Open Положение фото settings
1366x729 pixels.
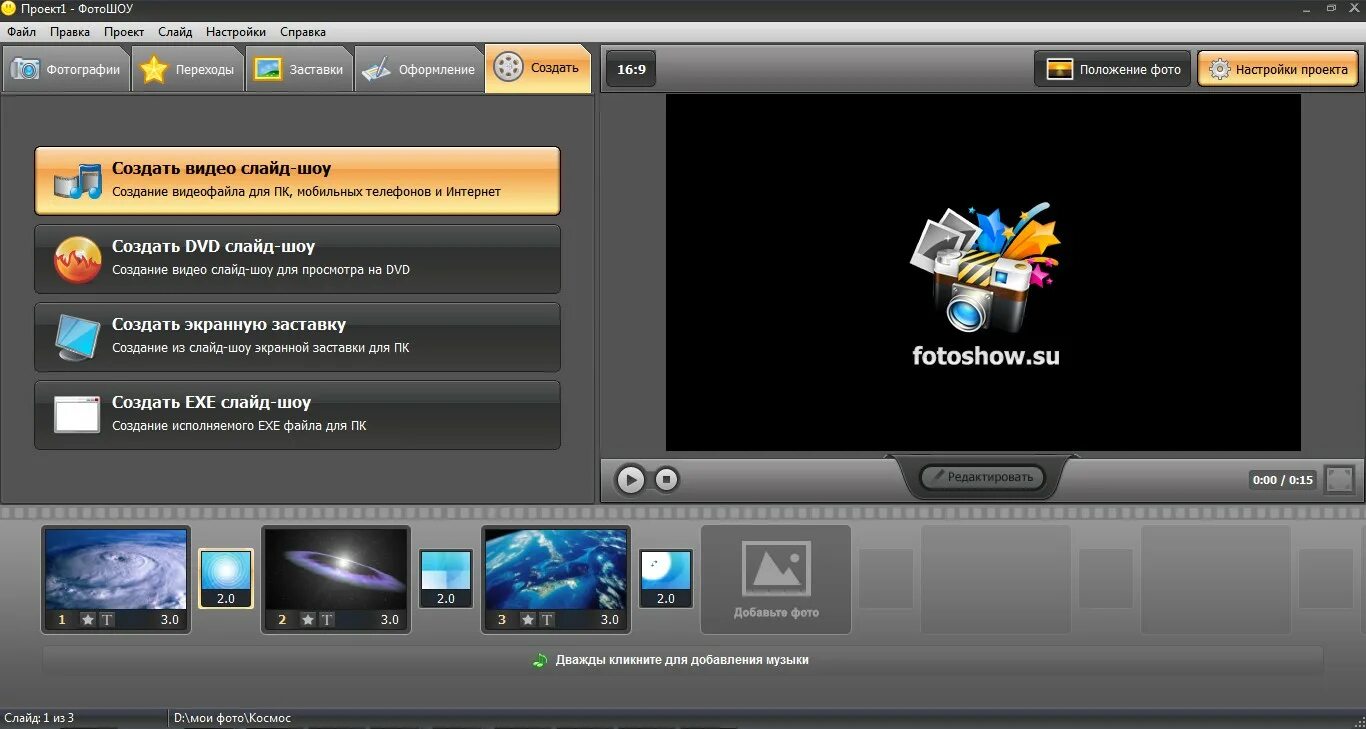(x=1113, y=69)
